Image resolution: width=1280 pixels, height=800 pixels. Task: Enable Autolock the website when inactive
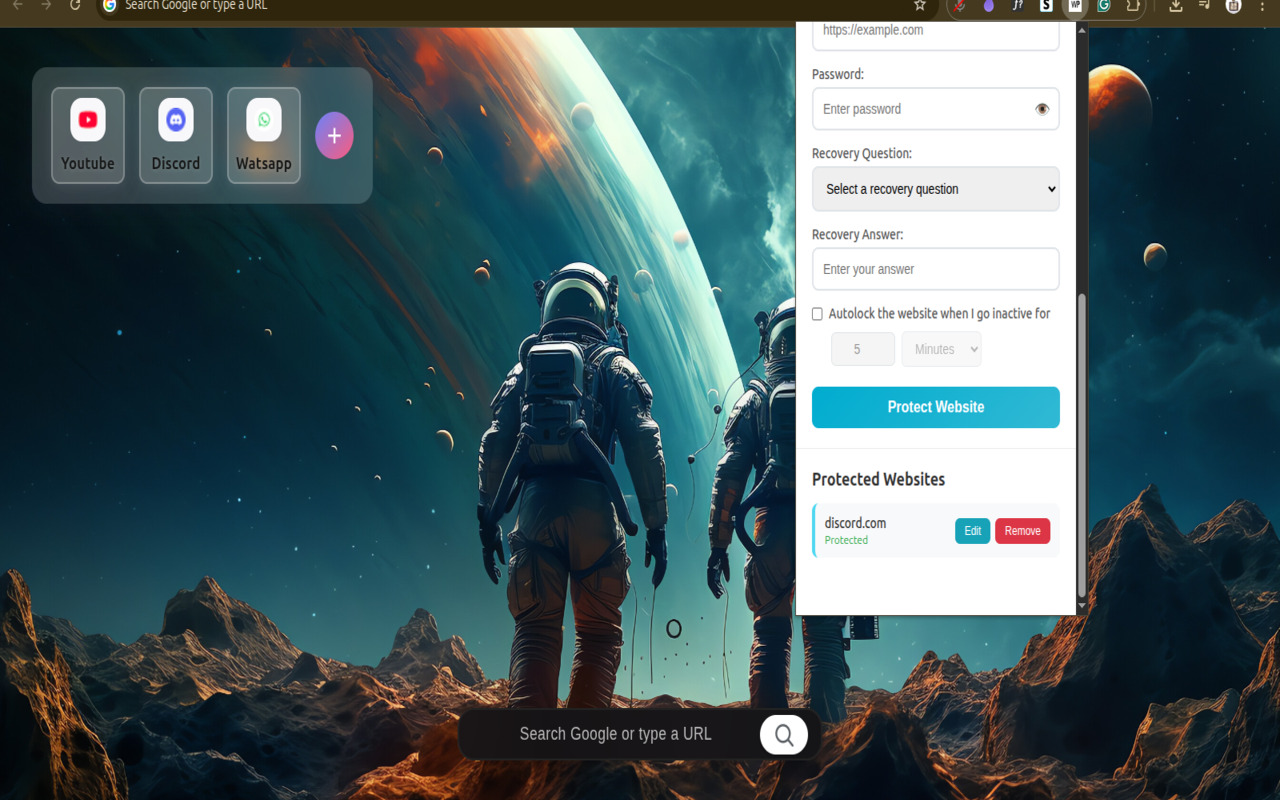[817, 313]
